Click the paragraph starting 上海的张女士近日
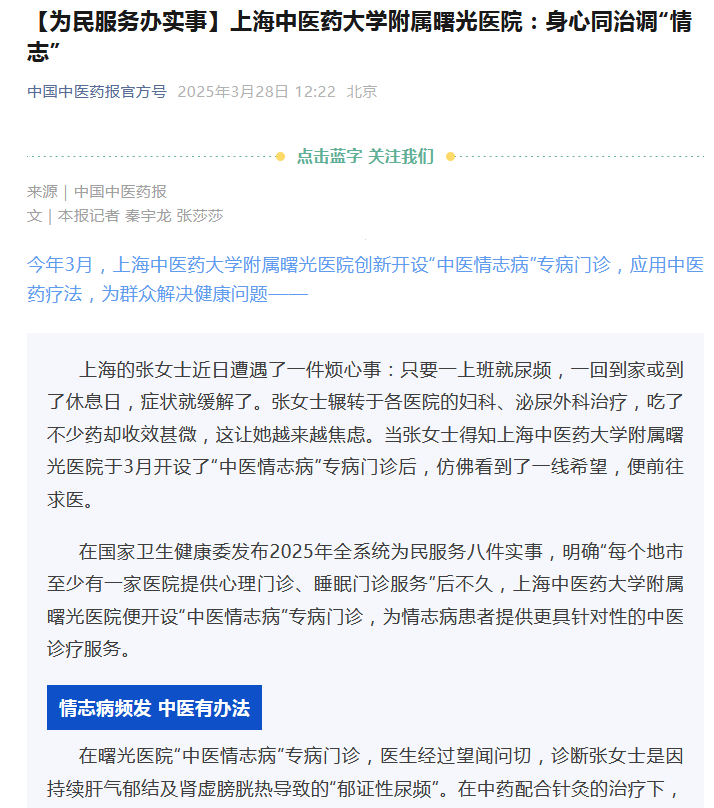Image resolution: width=714 pixels, height=808 pixels. [x=365, y=434]
